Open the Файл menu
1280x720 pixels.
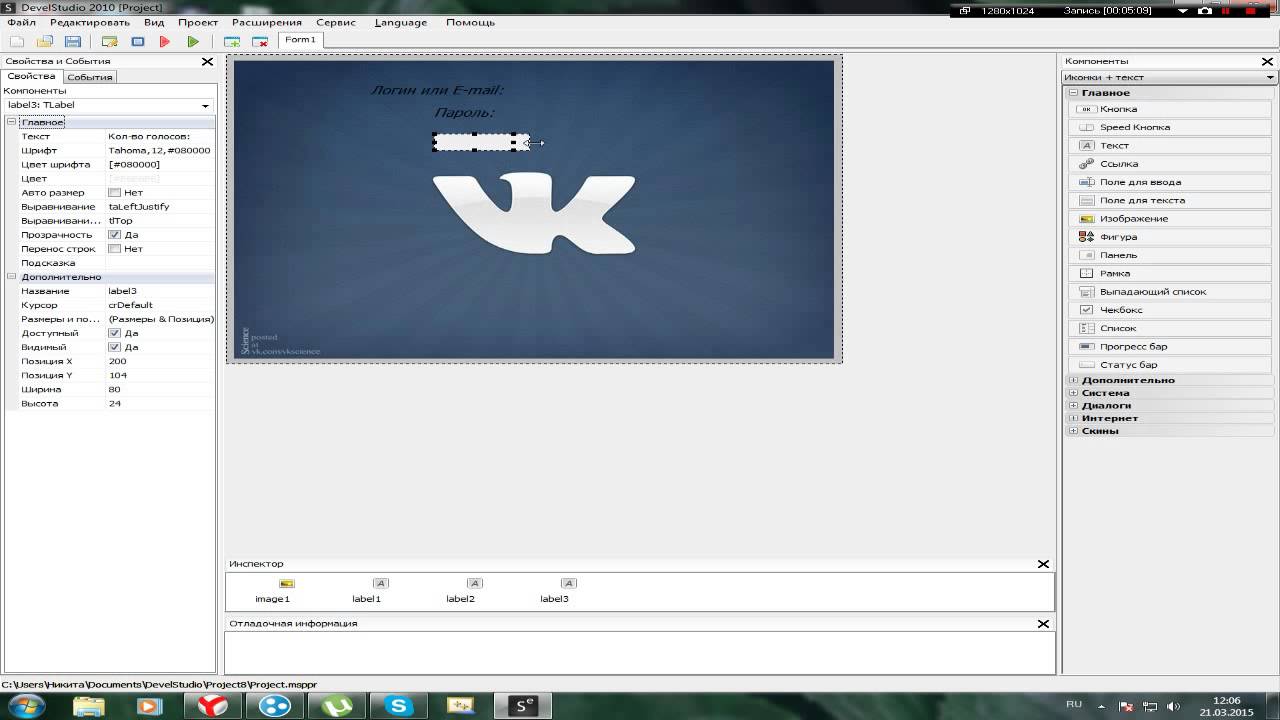tap(21, 22)
